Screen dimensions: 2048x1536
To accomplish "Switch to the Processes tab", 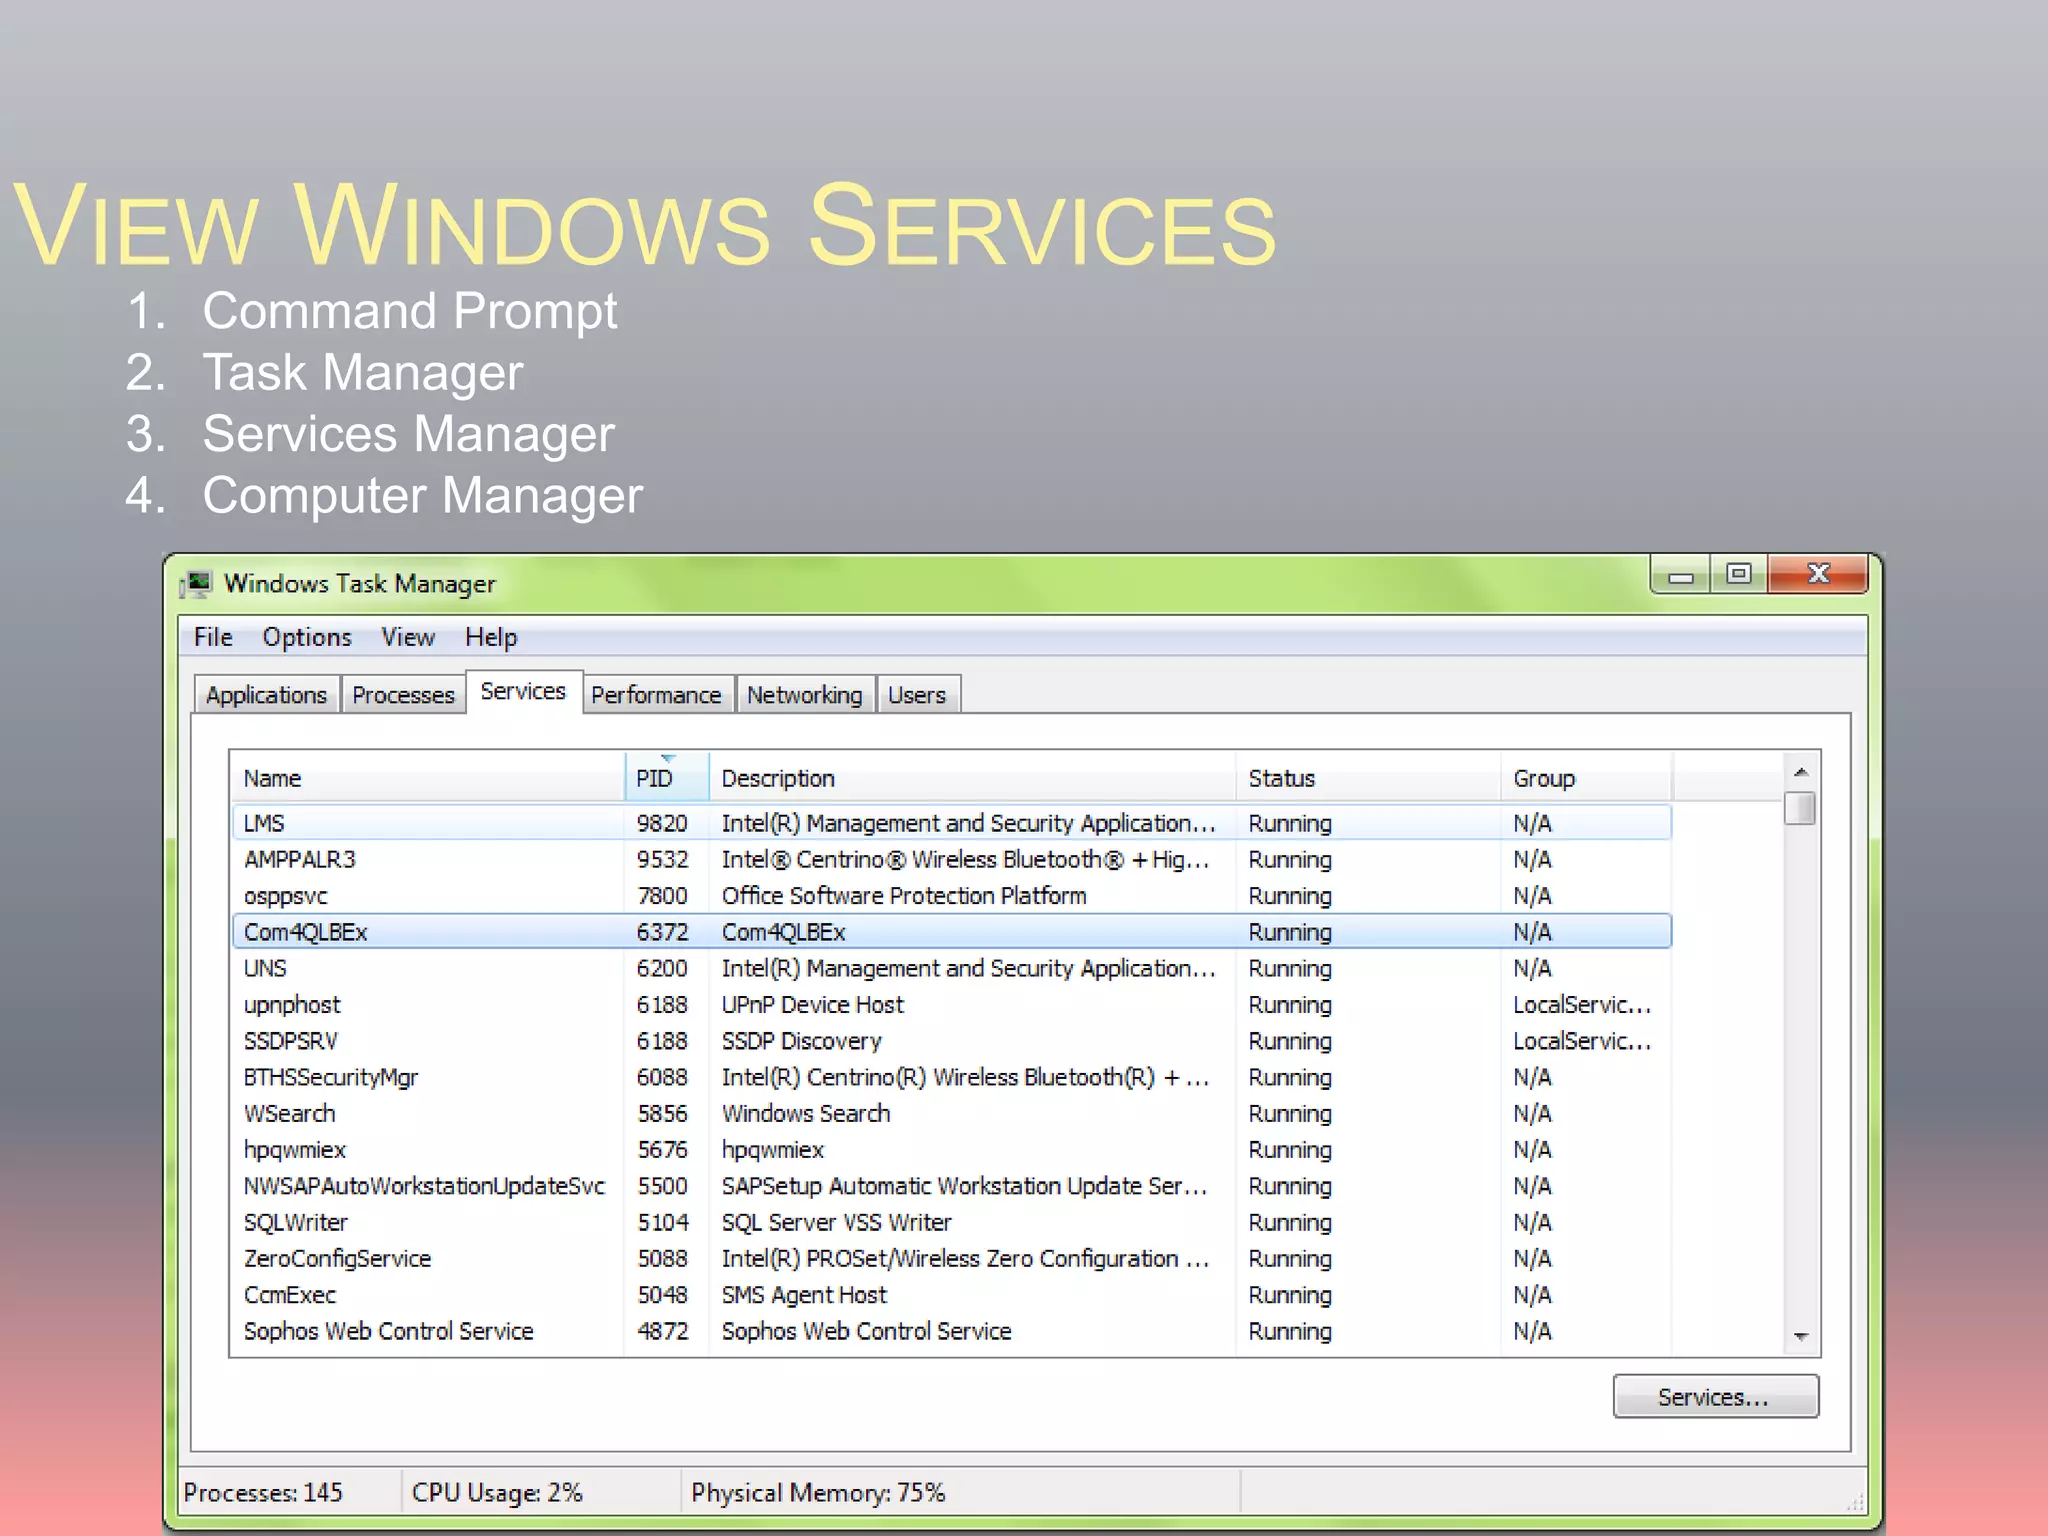I will (x=403, y=695).
